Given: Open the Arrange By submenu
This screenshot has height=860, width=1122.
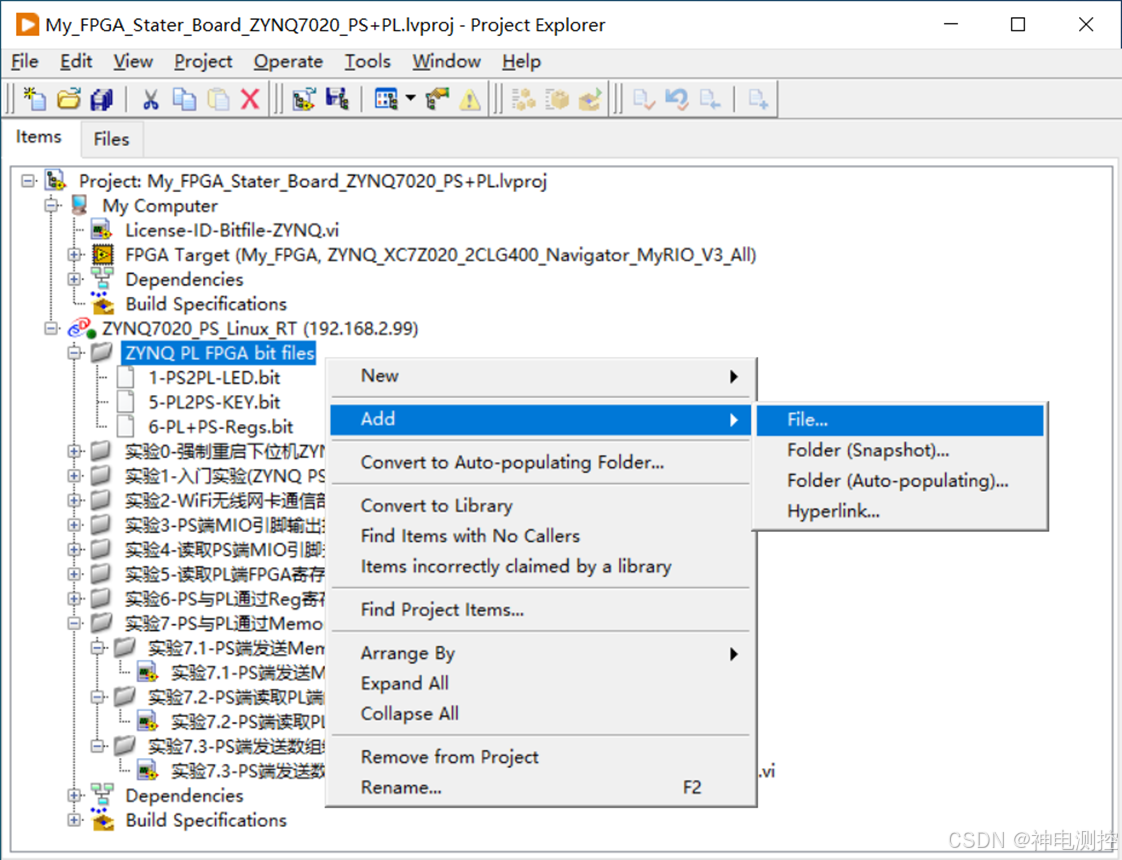Looking at the screenshot, I should tap(540, 653).
